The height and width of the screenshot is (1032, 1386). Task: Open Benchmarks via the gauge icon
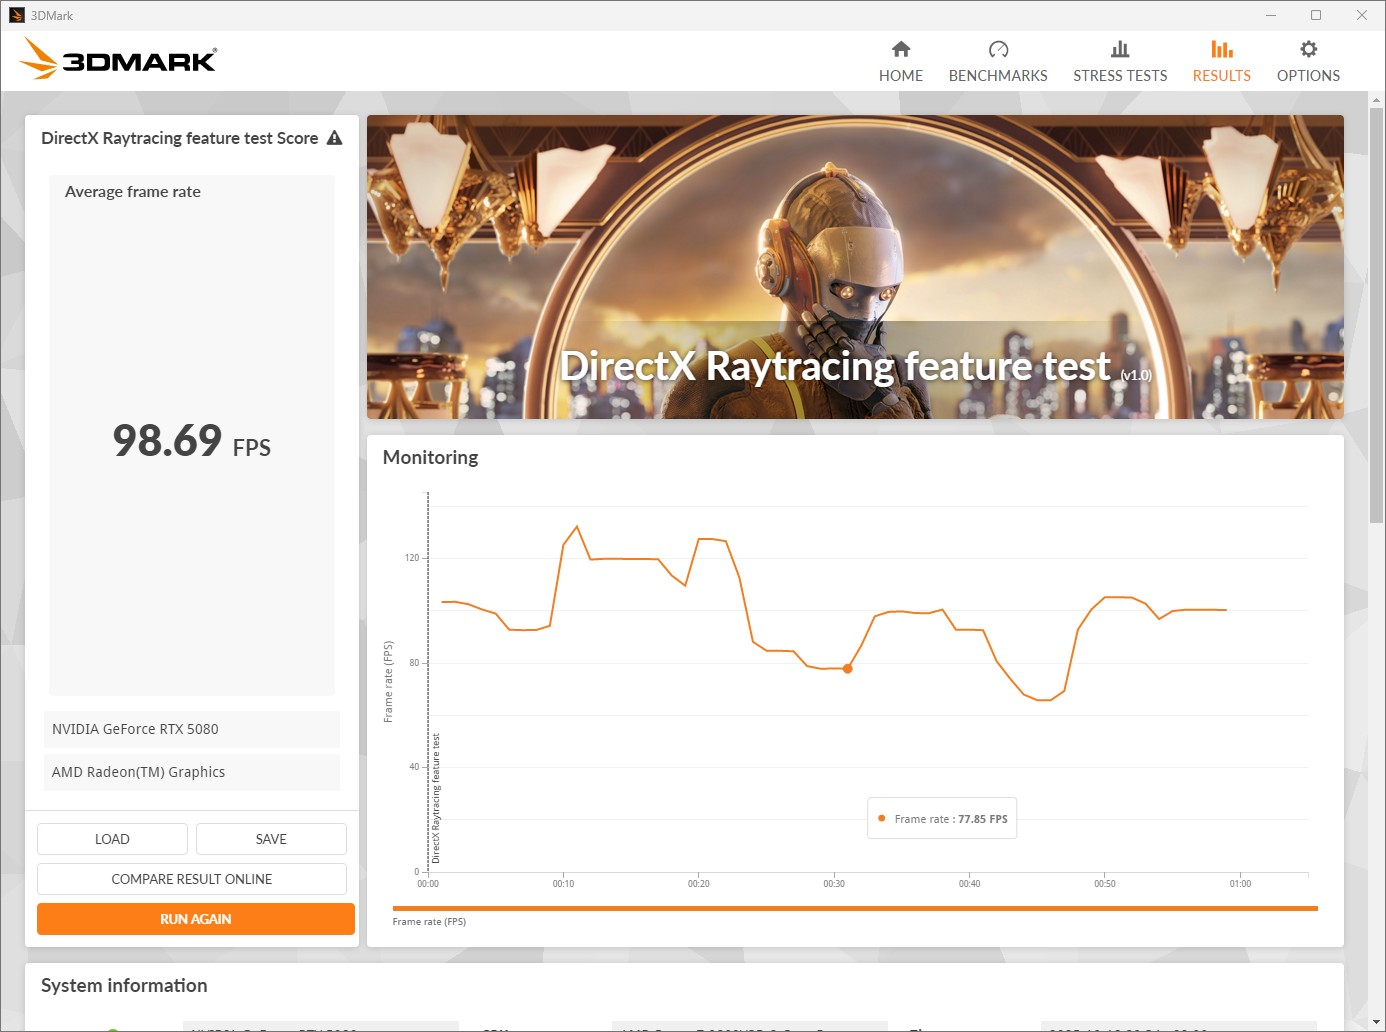pos(997,49)
